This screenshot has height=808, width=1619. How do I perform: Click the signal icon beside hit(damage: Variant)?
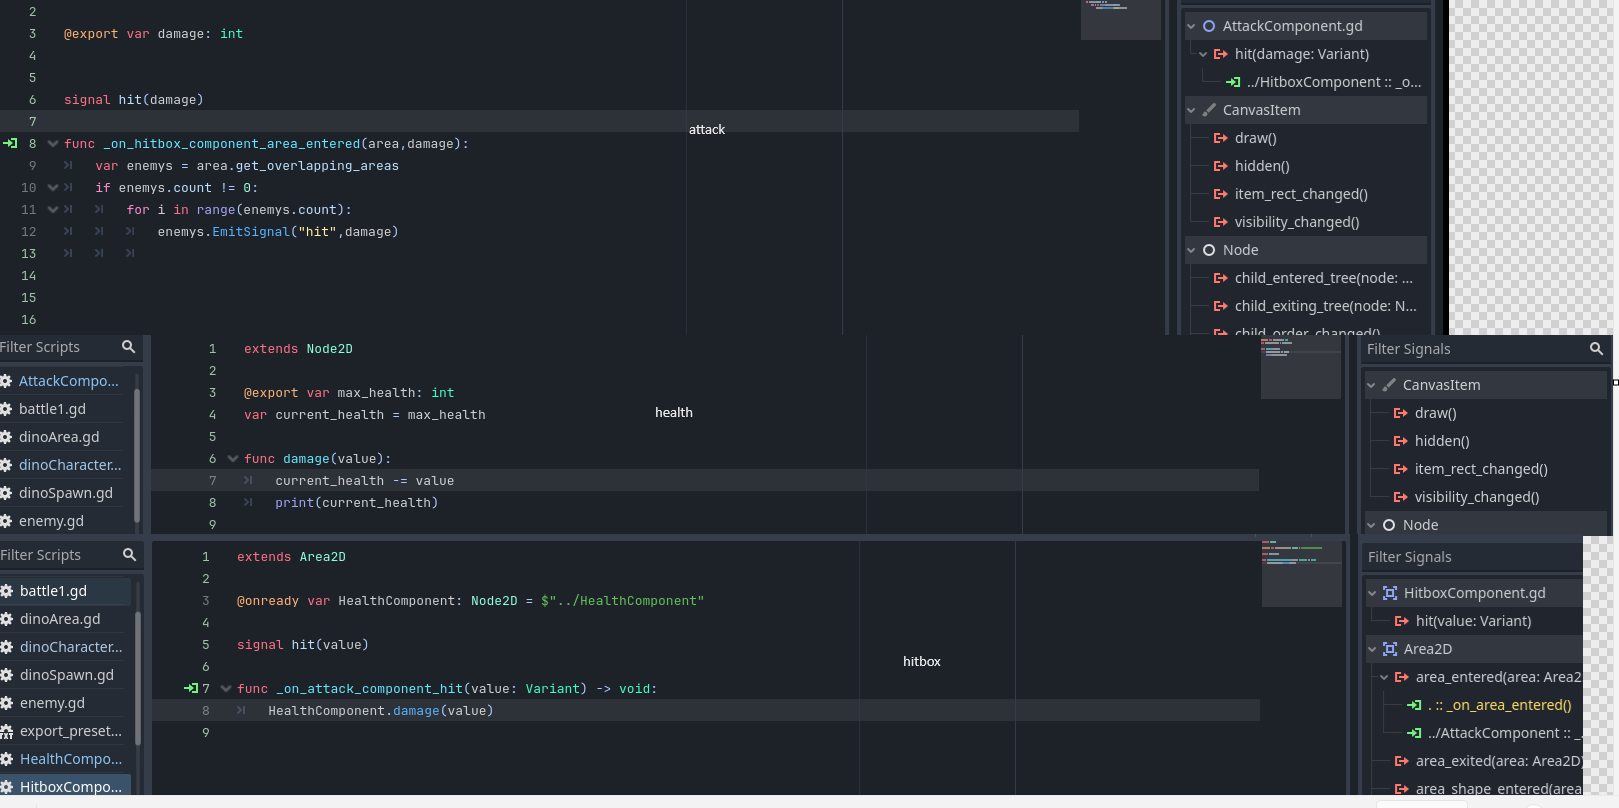click(x=1221, y=54)
